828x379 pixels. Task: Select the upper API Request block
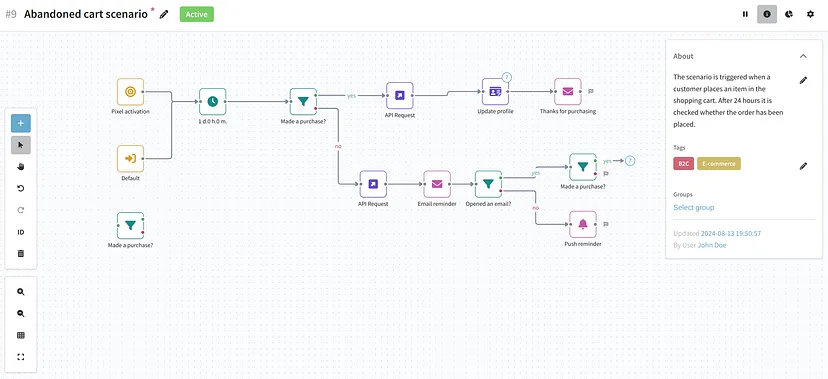[400, 96]
